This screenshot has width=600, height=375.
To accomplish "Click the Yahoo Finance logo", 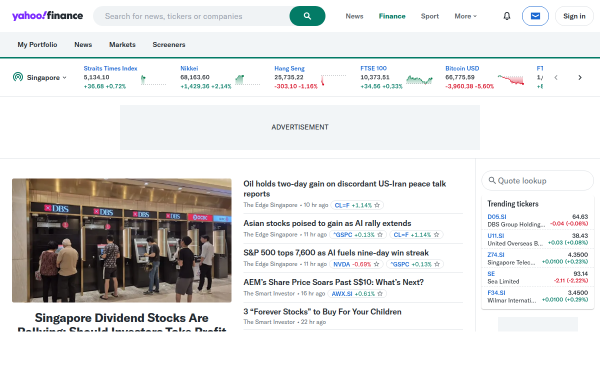I will pos(47,16).
